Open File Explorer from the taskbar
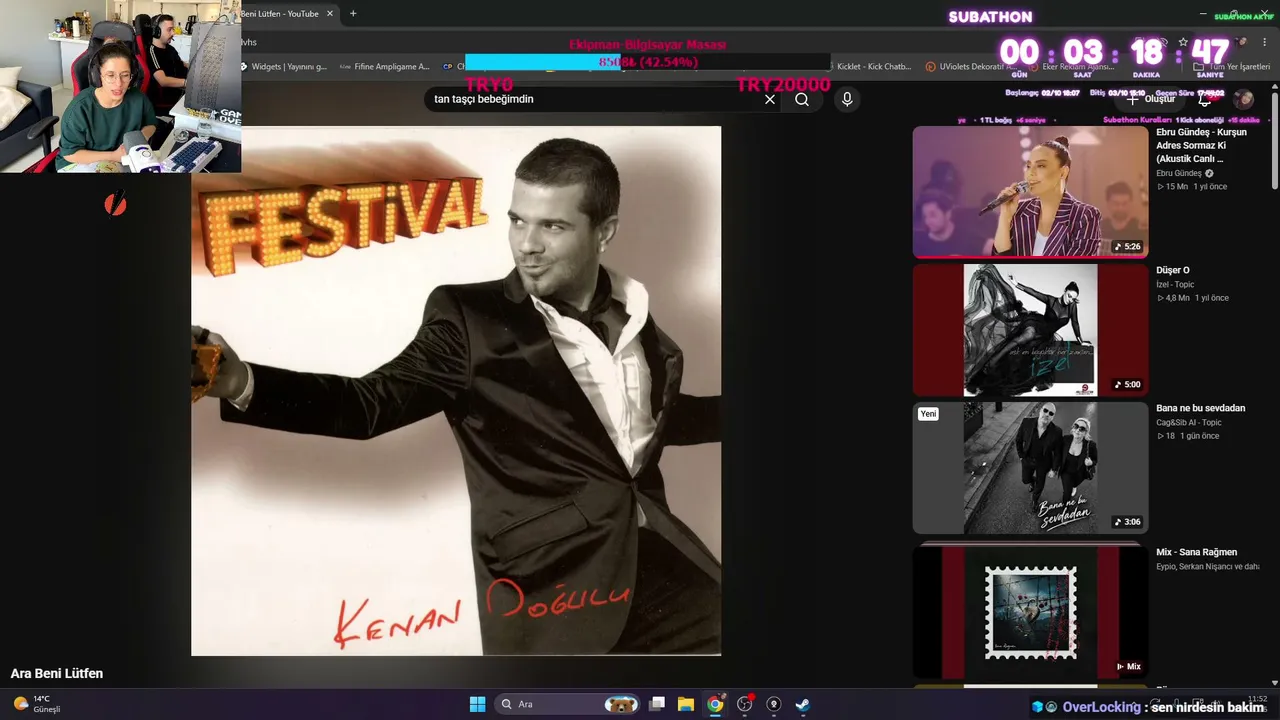Viewport: 1280px width, 720px height. (x=686, y=704)
